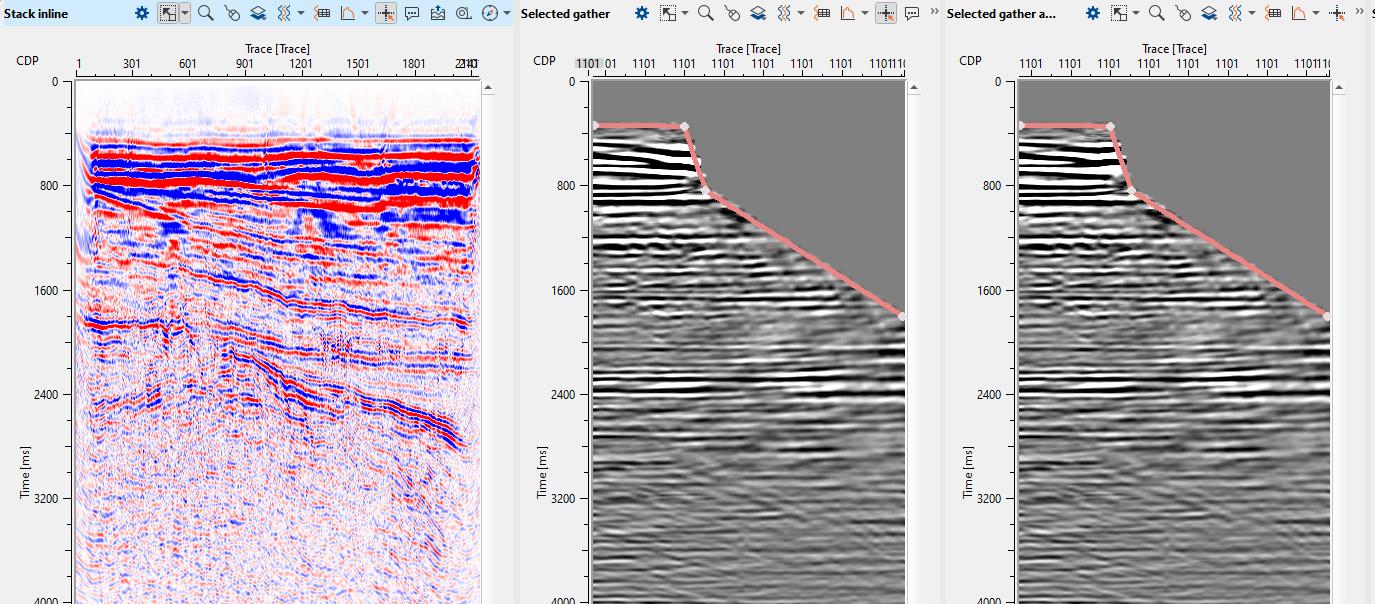Toggle the selection rectangle tool in Stack inline
1375x604 pixels.
point(168,13)
